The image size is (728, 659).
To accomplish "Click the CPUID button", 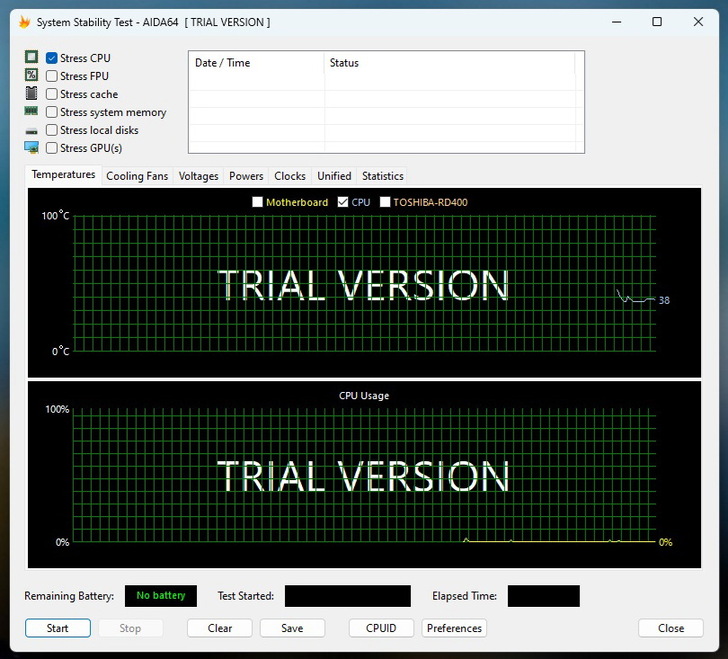I will pyautogui.click(x=381, y=628).
